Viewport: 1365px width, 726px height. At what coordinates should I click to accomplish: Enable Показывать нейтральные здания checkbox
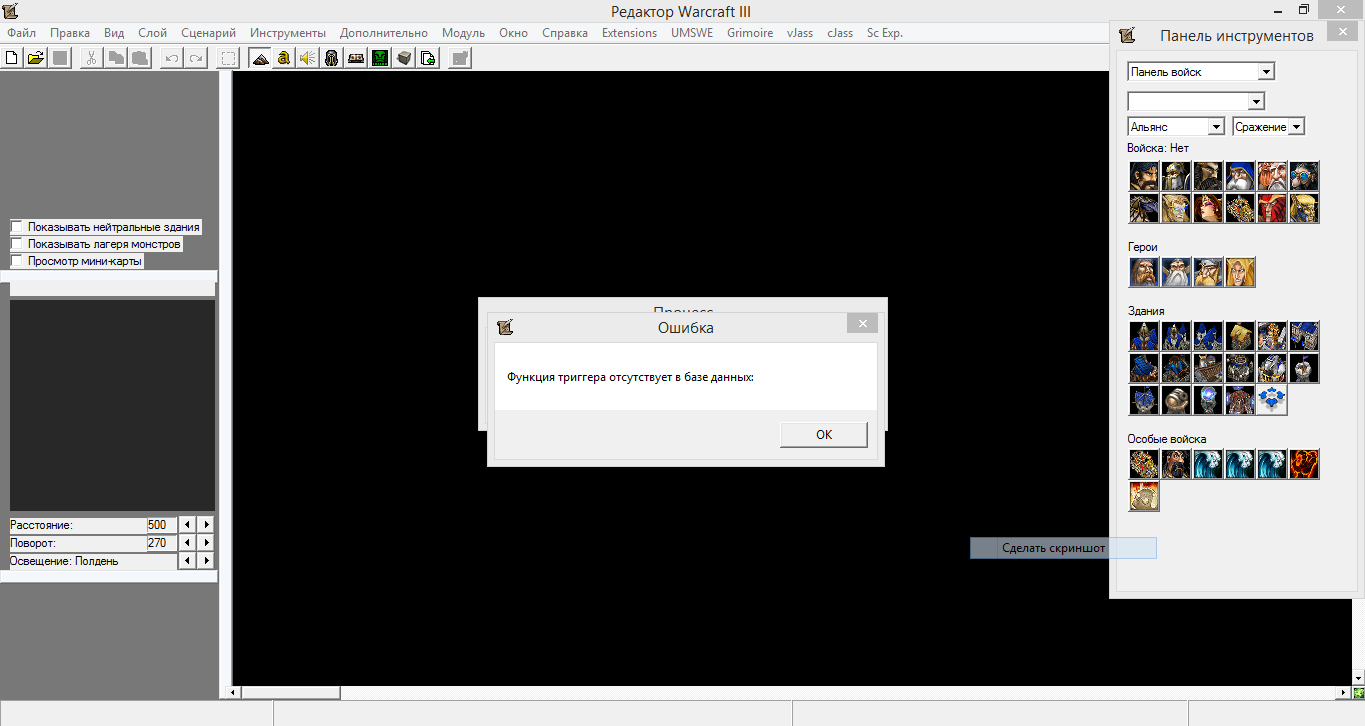16,227
